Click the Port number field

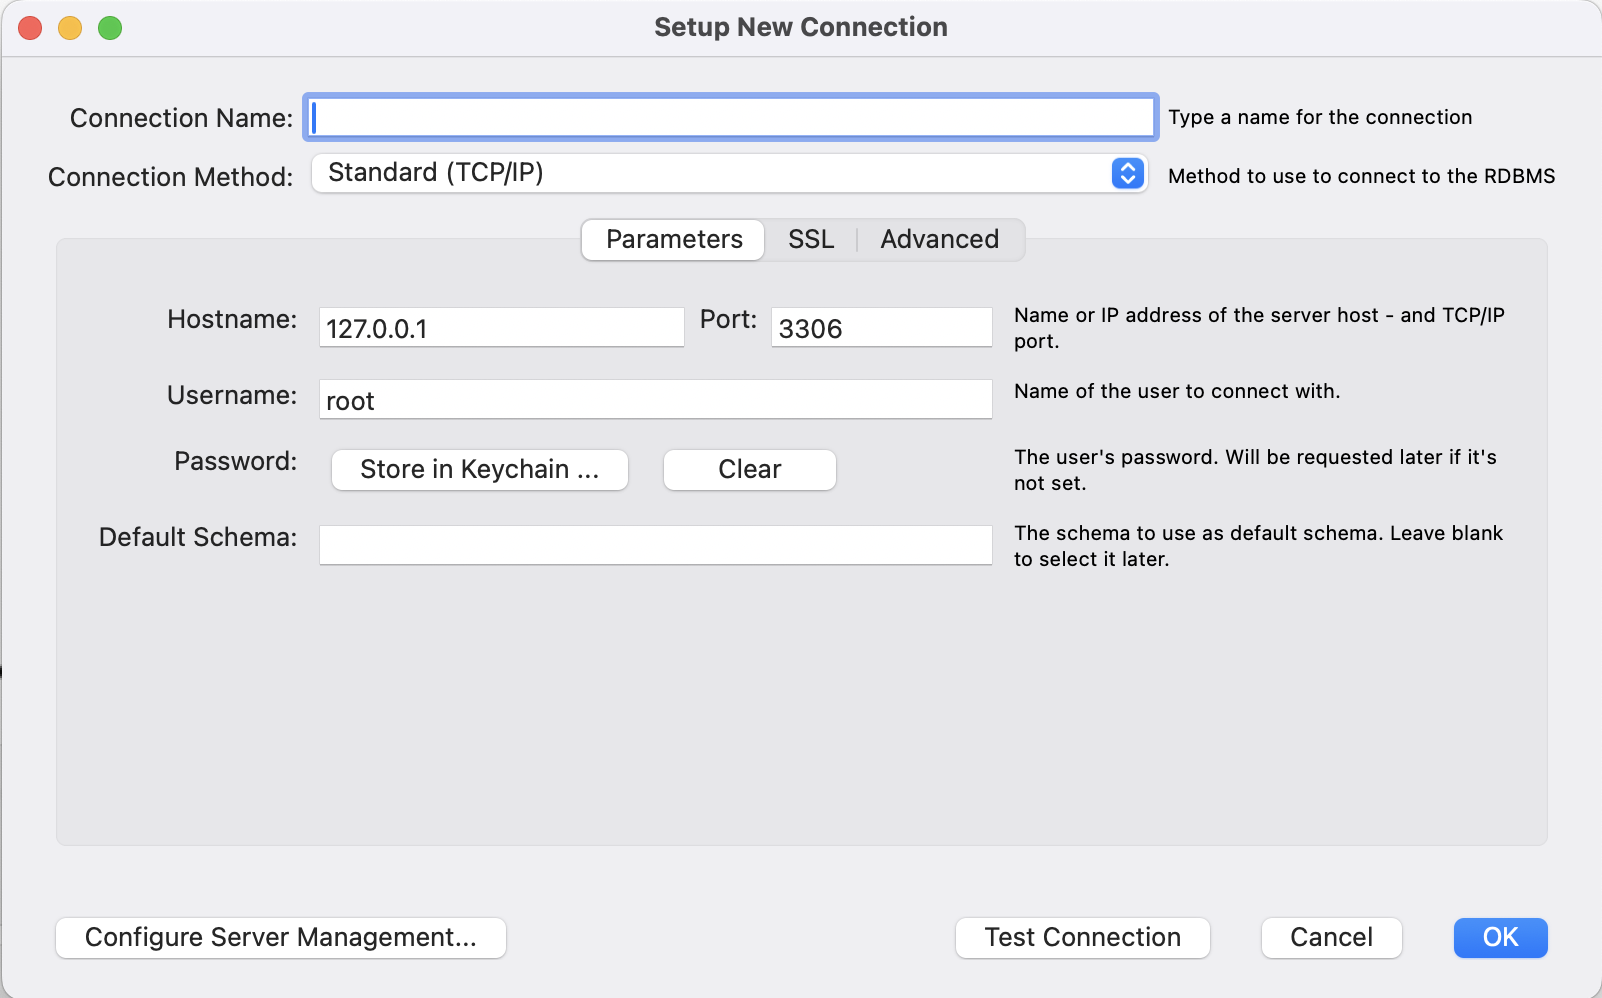881,328
